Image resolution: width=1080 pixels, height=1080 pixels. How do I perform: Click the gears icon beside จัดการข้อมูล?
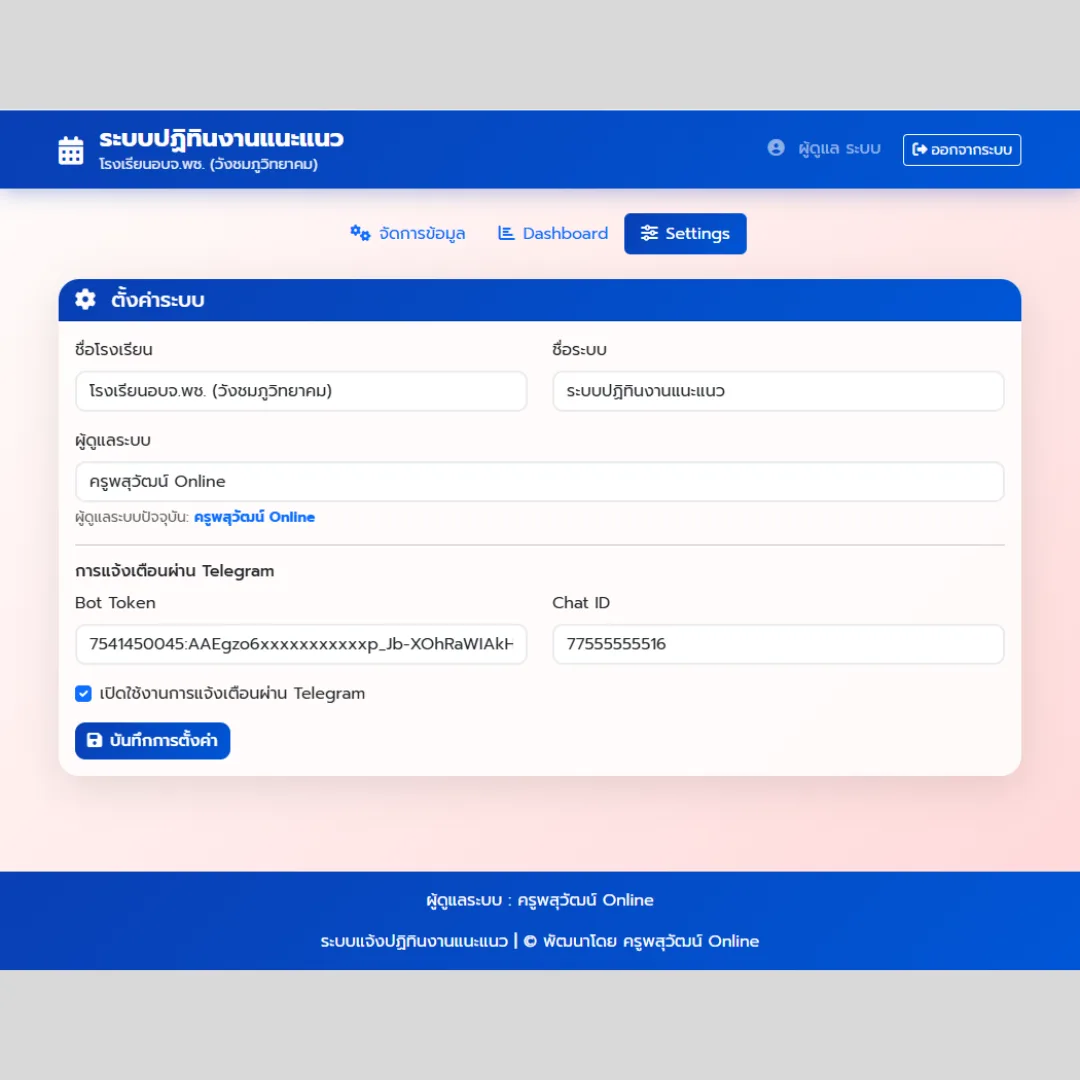point(360,233)
